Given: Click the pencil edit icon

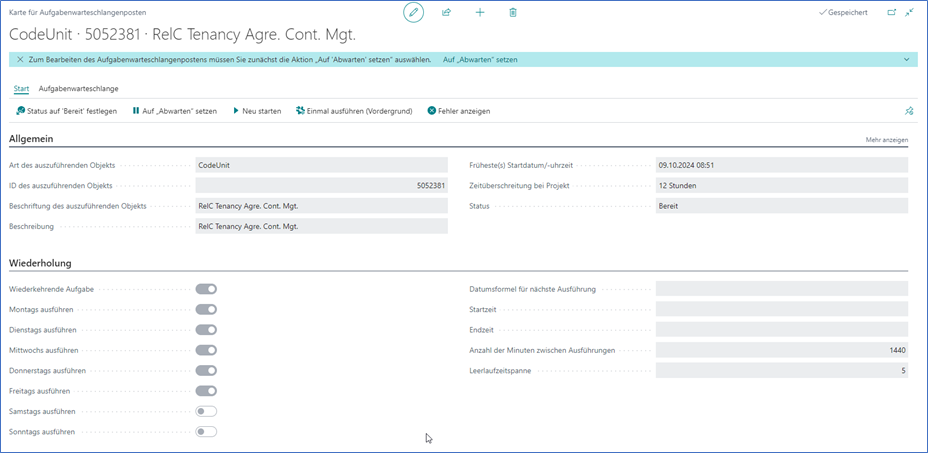Looking at the screenshot, I should tap(413, 12).
